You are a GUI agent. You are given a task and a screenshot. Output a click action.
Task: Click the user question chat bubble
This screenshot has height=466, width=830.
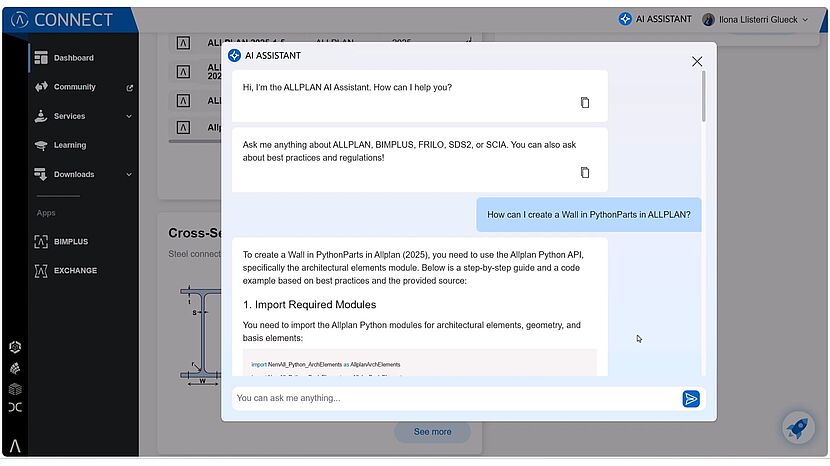tap(588, 215)
